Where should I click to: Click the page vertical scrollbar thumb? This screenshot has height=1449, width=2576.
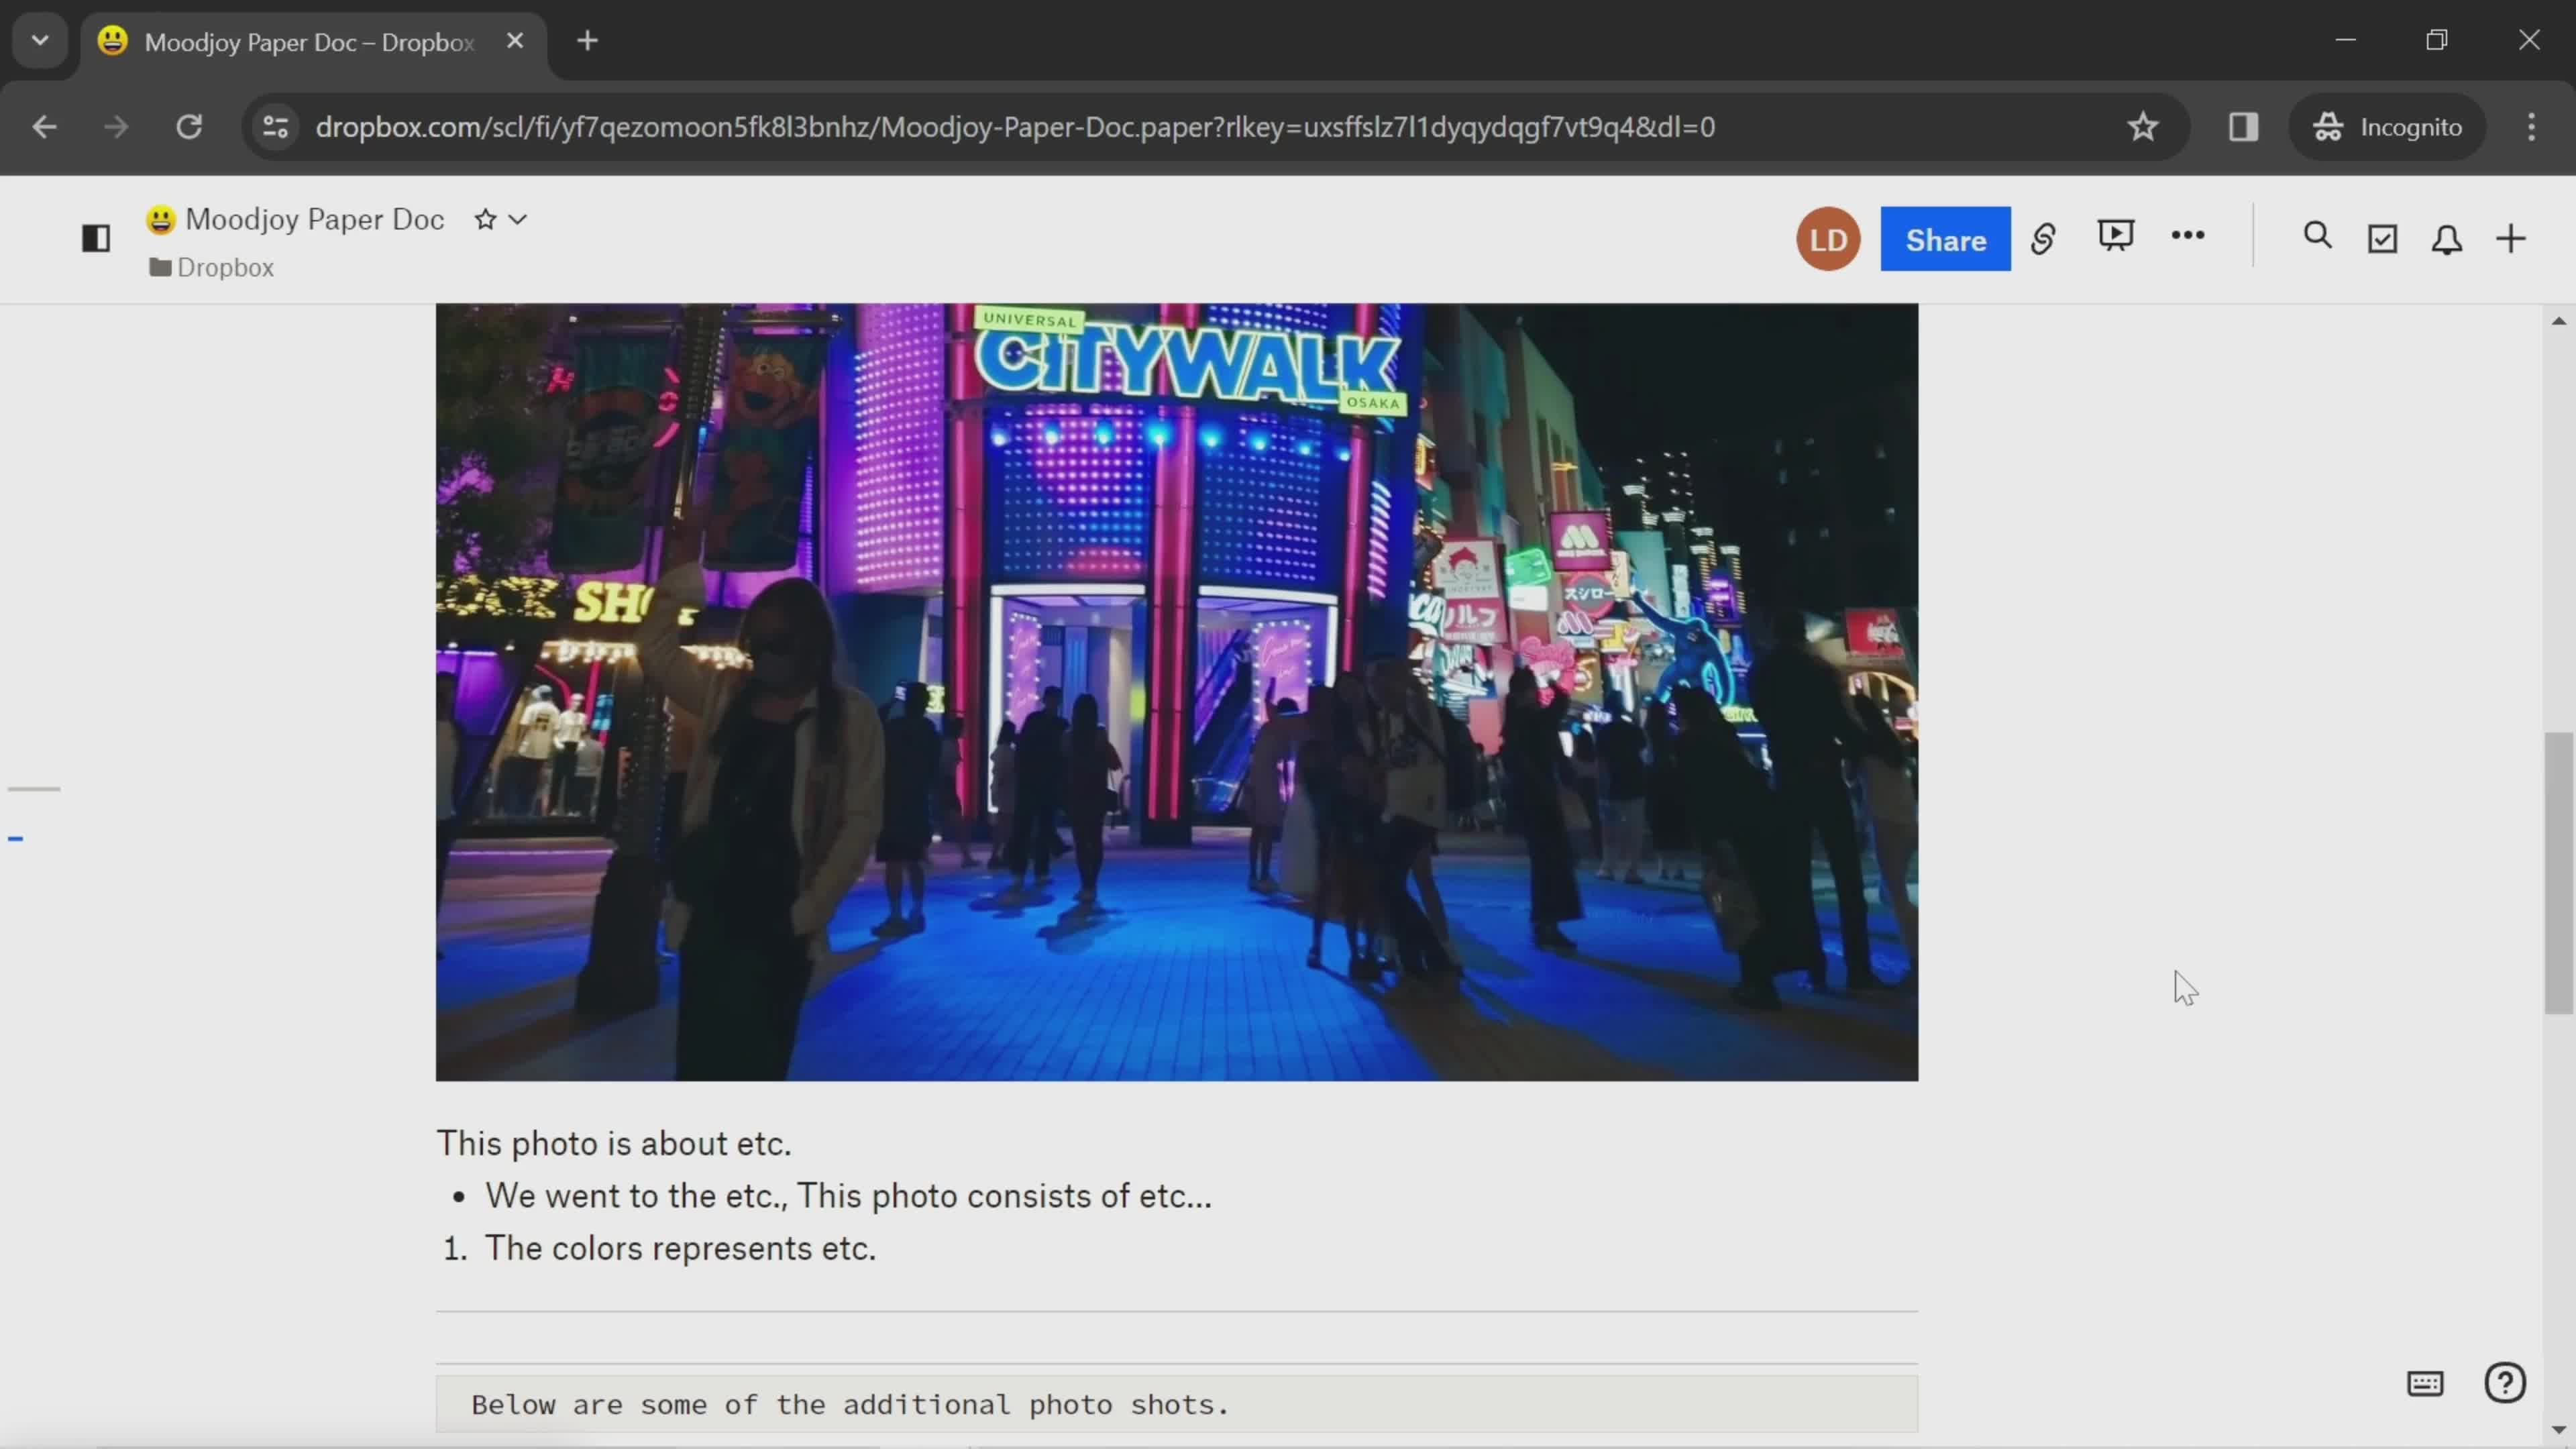pyautogui.click(x=2558, y=873)
